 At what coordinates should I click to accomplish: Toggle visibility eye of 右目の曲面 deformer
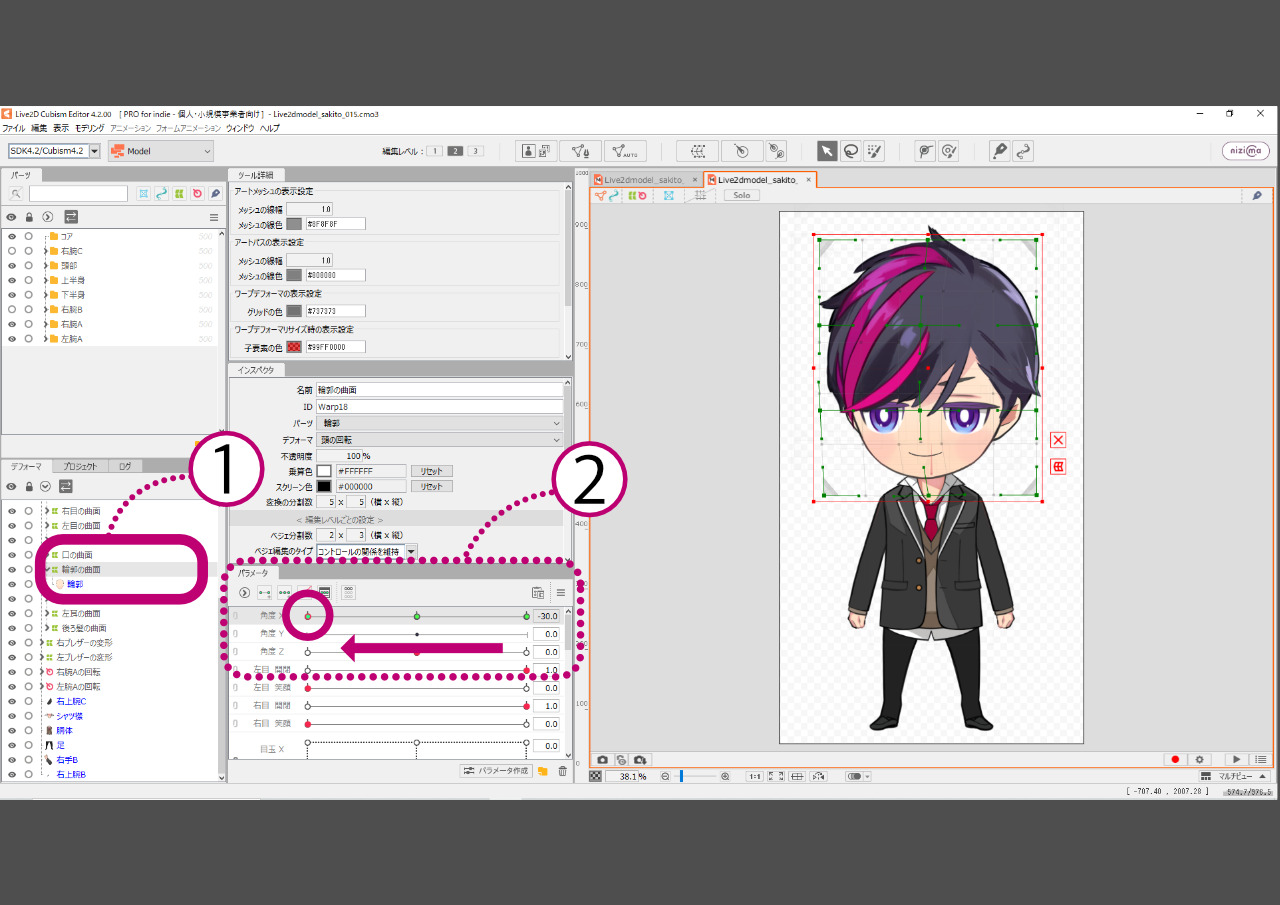point(12,510)
